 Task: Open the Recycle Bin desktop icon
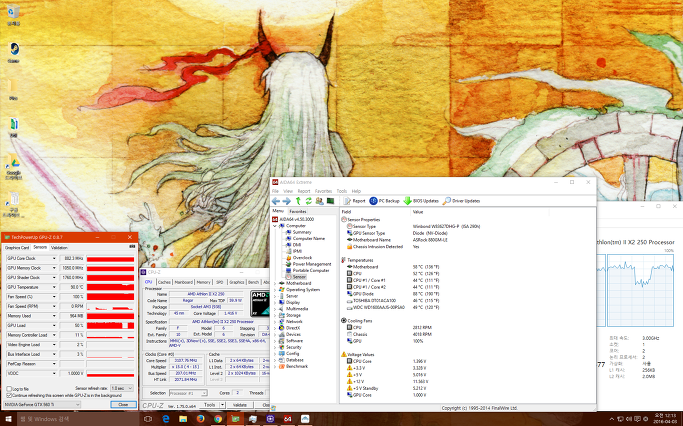click(14, 14)
